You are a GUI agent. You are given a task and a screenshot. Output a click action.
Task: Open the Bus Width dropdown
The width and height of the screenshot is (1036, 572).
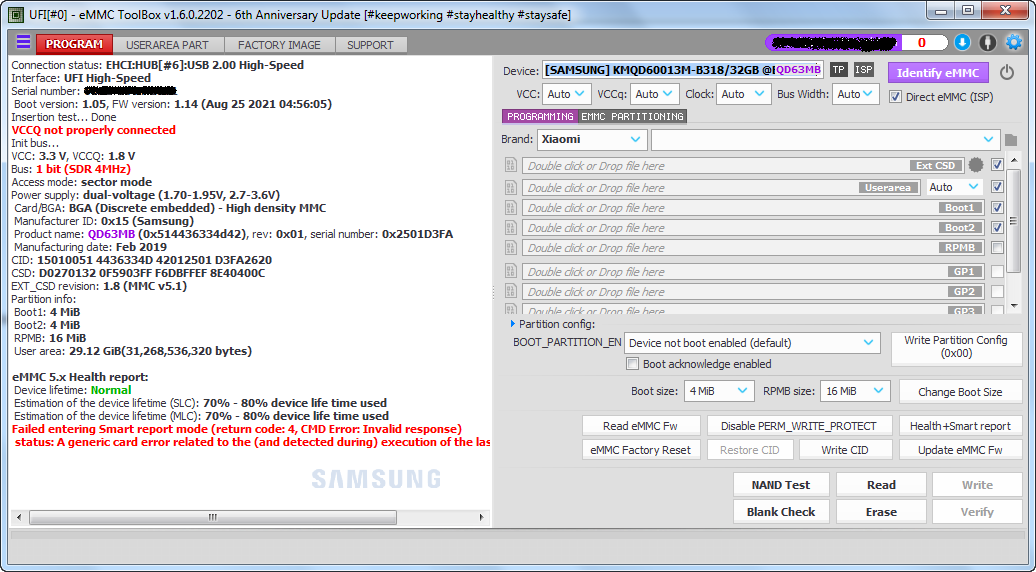click(856, 94)
